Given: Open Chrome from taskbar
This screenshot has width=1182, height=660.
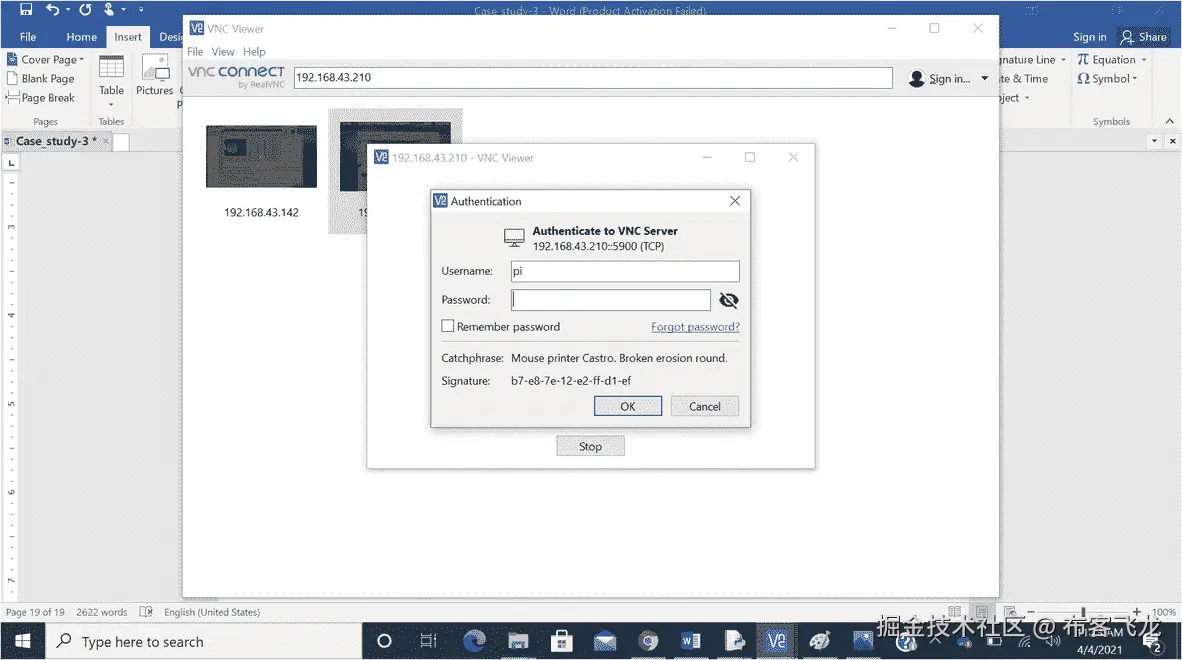Looking at the screenshot, I should point(648,641).
